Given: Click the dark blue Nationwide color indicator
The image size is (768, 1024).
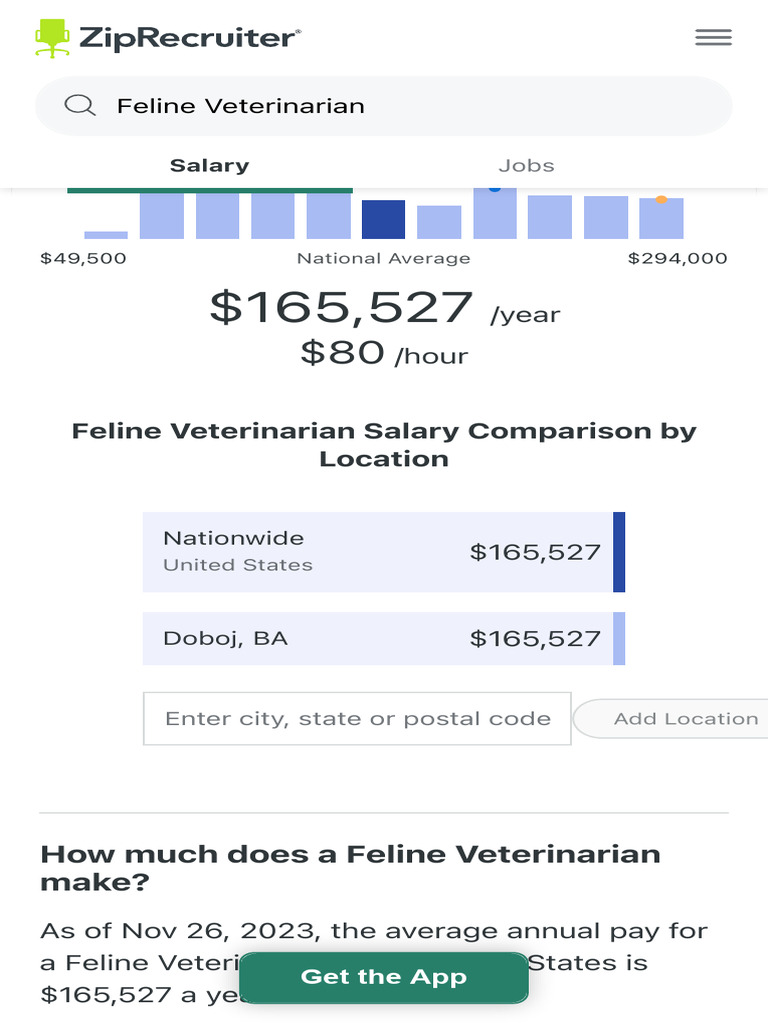Looking at the screenshot, I should (x=619, y=552).
